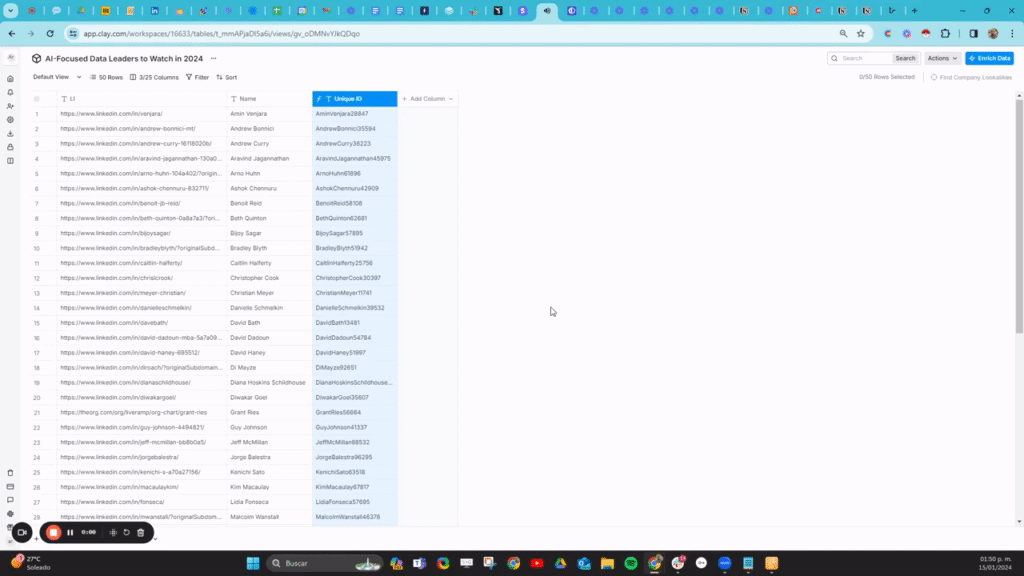Pause the screen recording
The image size is (1024, 576).
(x=70, y=532)
